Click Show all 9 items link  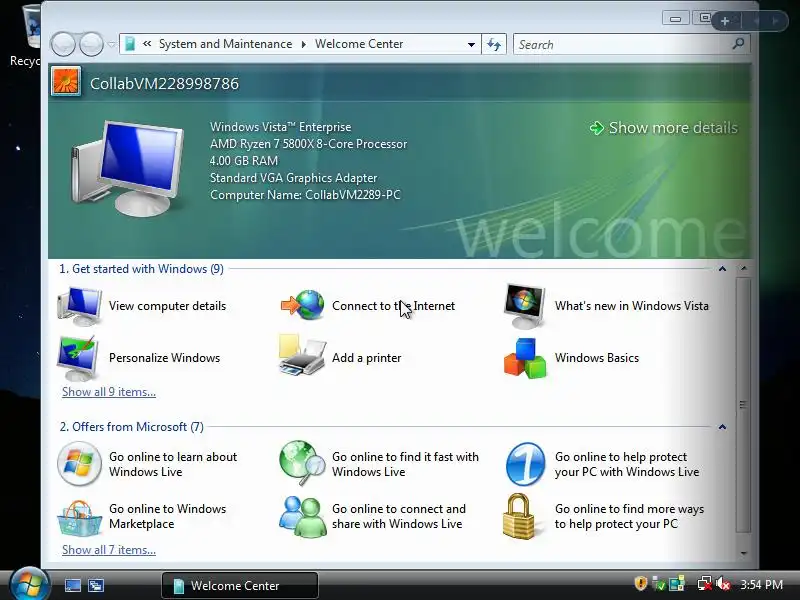[x=109, y=392]
